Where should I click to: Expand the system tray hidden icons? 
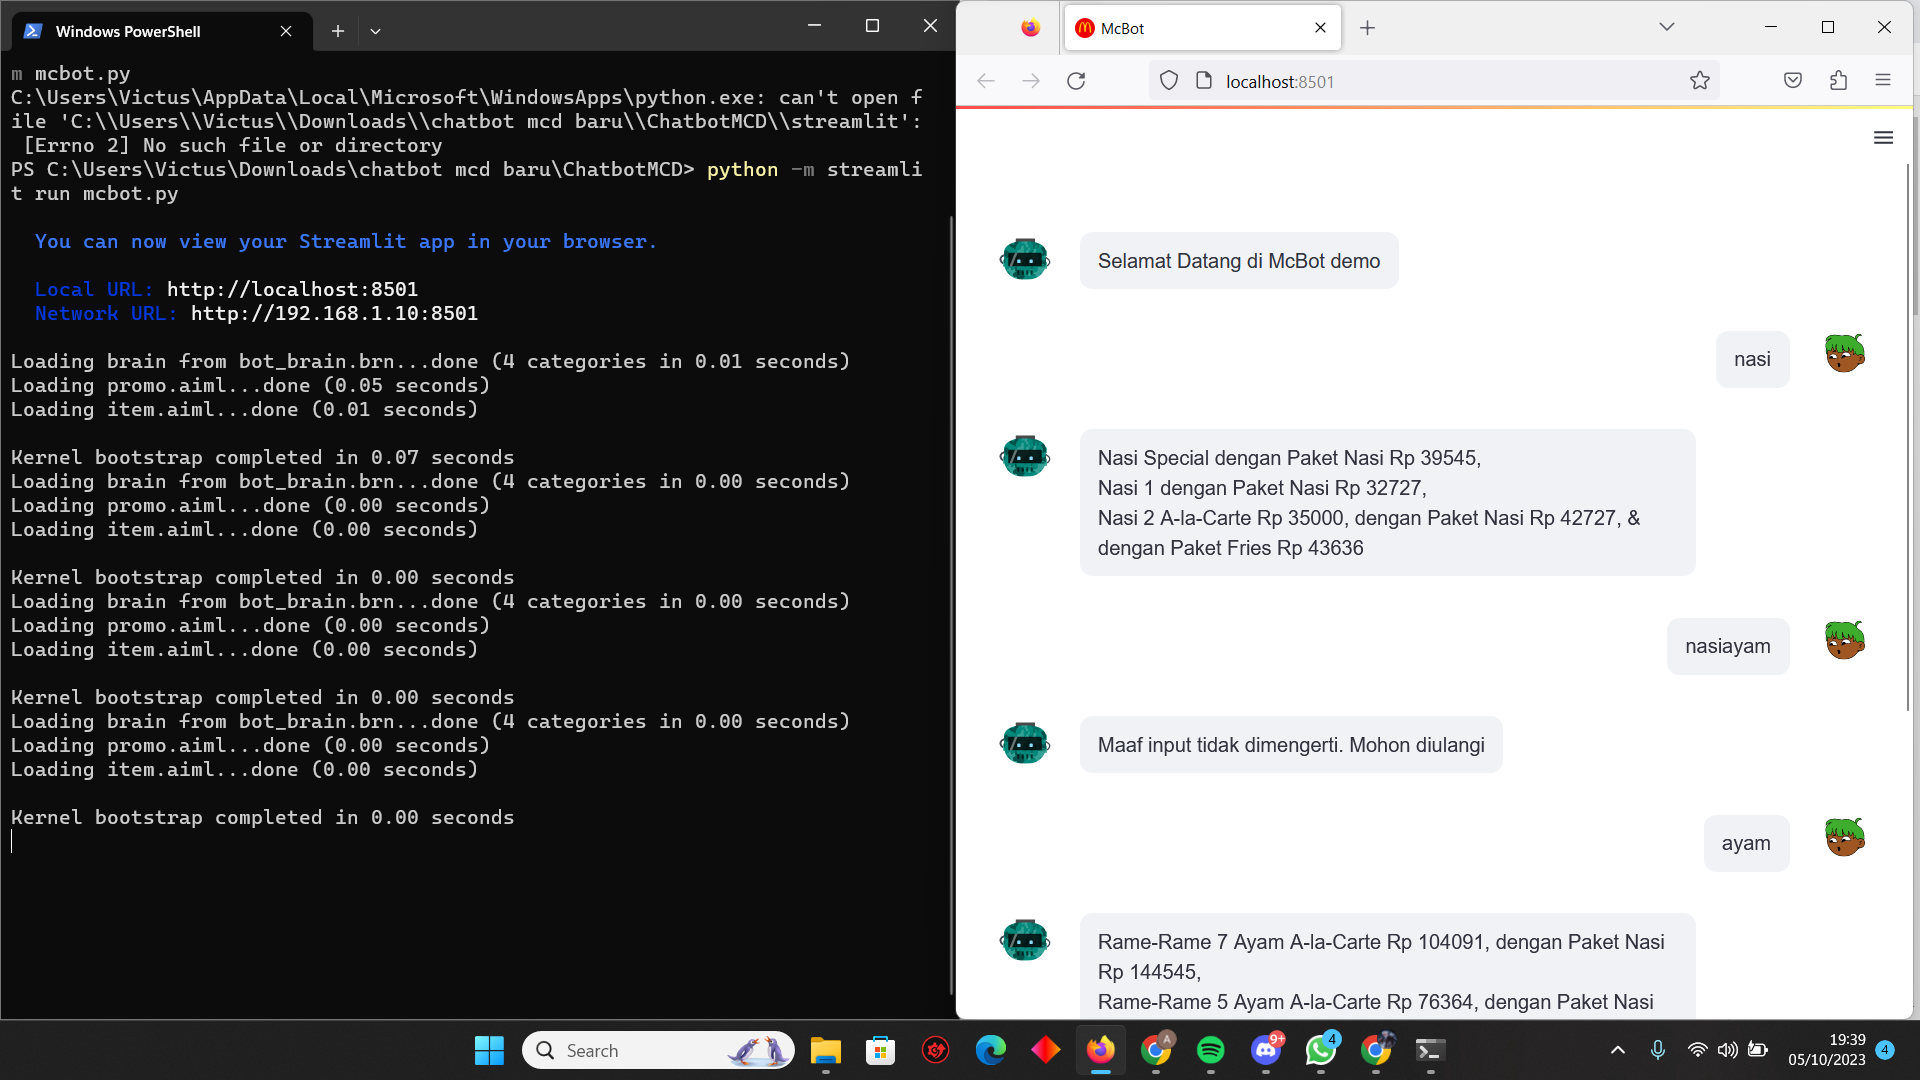coord(1617,1050)
